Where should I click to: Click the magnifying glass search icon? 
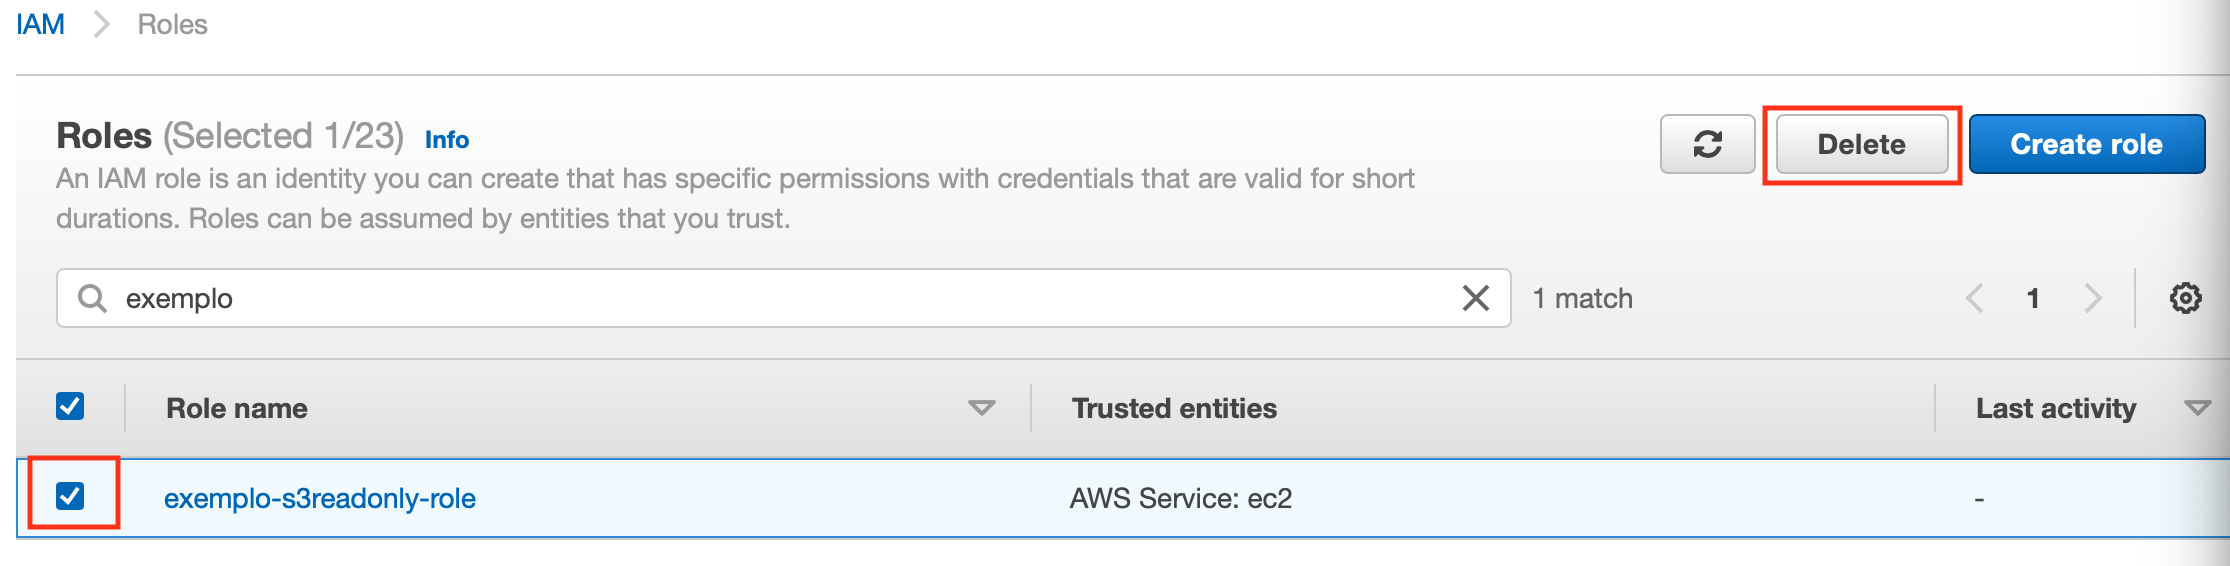(92, 298)
